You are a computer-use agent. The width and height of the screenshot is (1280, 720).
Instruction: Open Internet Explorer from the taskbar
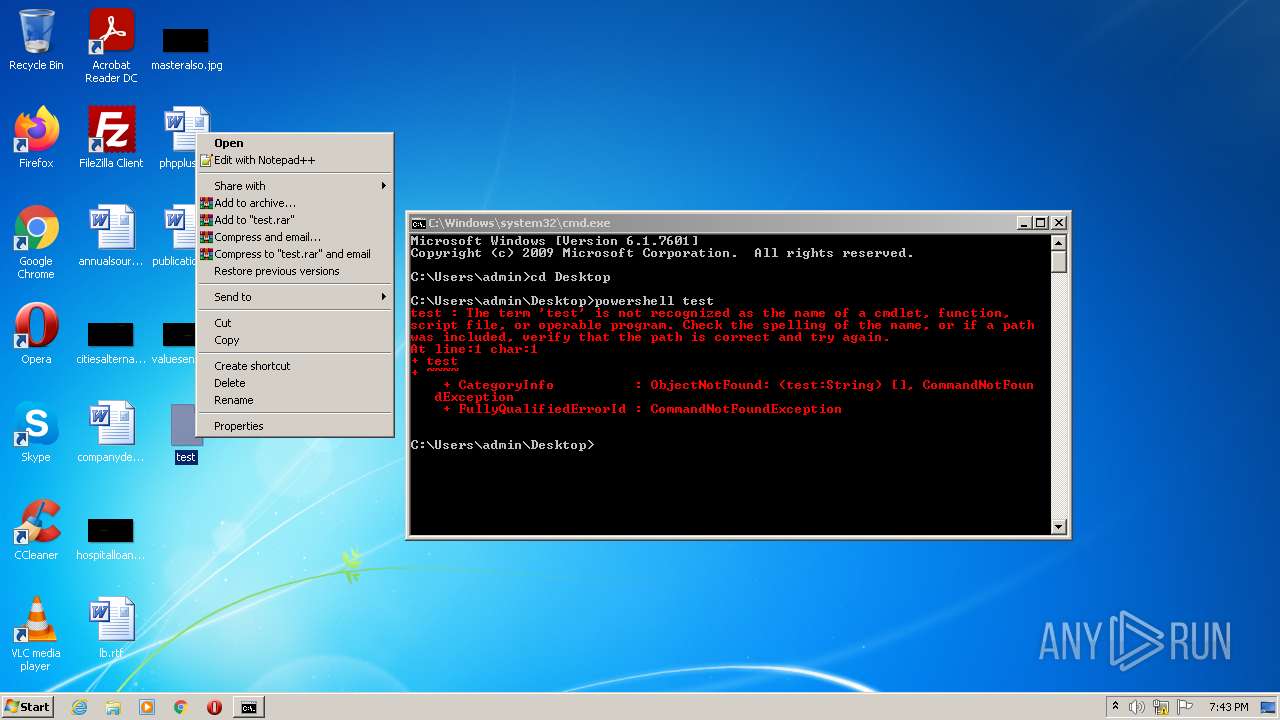79,707
